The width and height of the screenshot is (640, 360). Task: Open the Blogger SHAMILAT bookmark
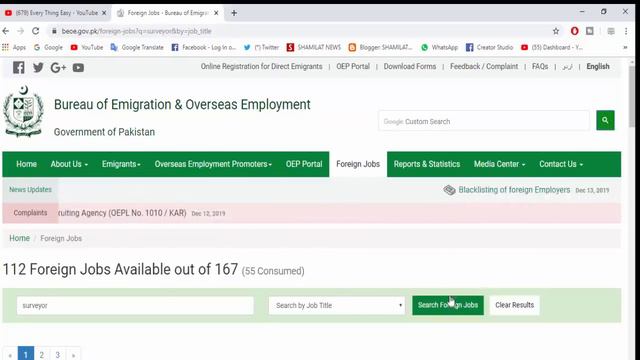(x=380, y=47)
